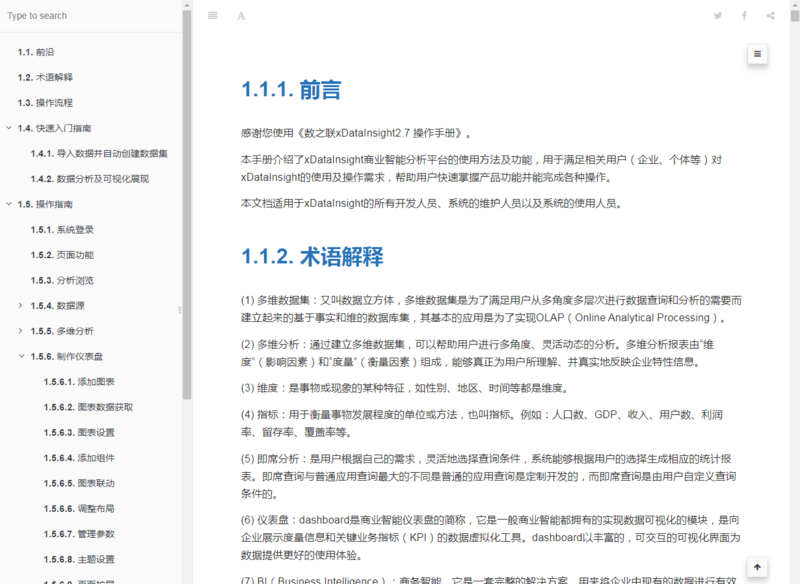Select 1.5.1. 系统登录 in the sidebar
800x584 pixels.
[x=62, y=230]
